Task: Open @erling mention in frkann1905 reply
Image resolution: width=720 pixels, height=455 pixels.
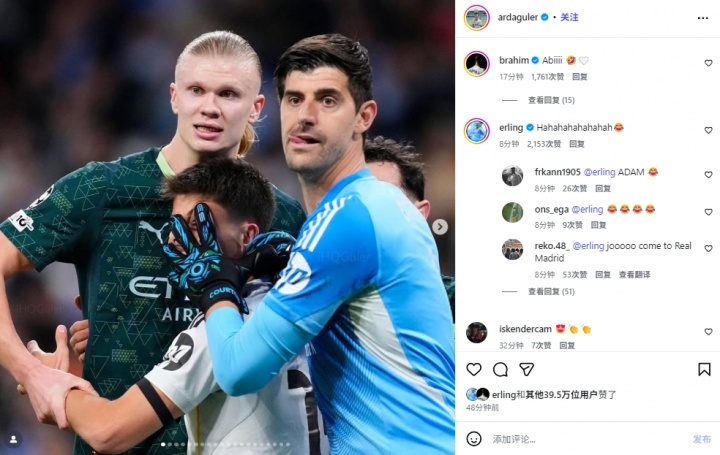Action: 599,172
